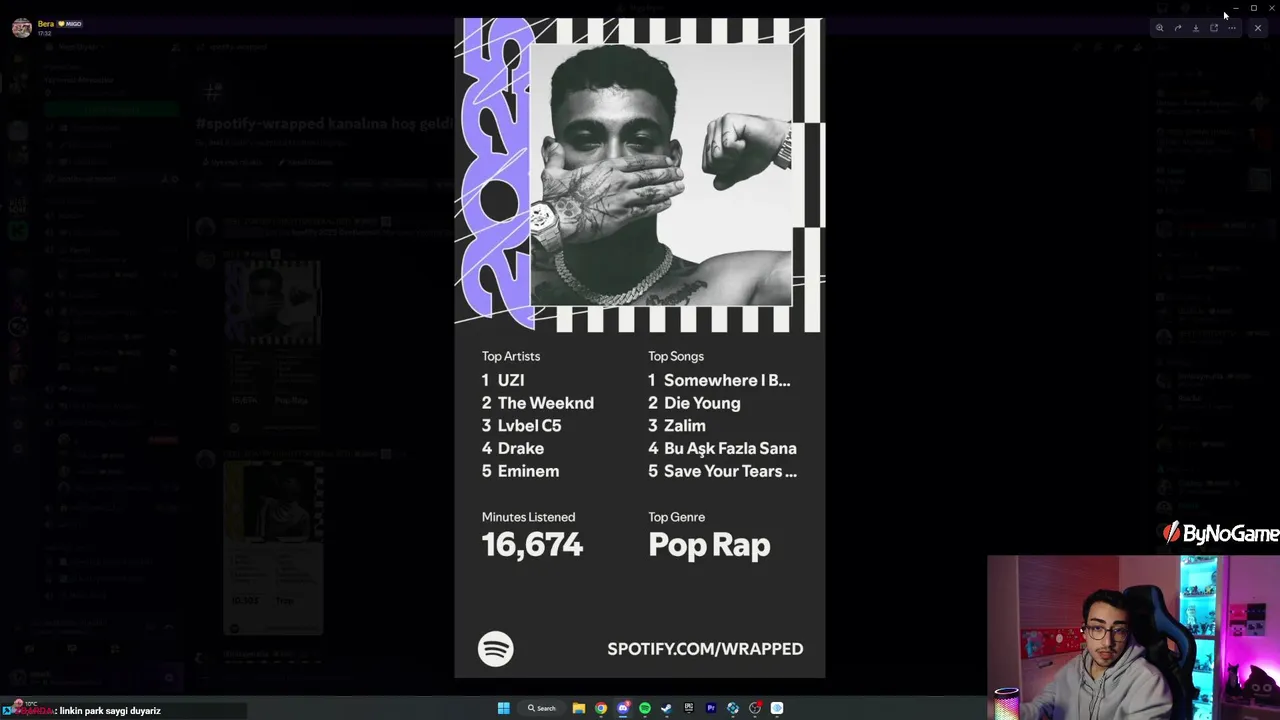Download the Spotify Wrapped image
This screenshot has width=1280, height=720.
pyautogui.click(x=1196, y=28)
